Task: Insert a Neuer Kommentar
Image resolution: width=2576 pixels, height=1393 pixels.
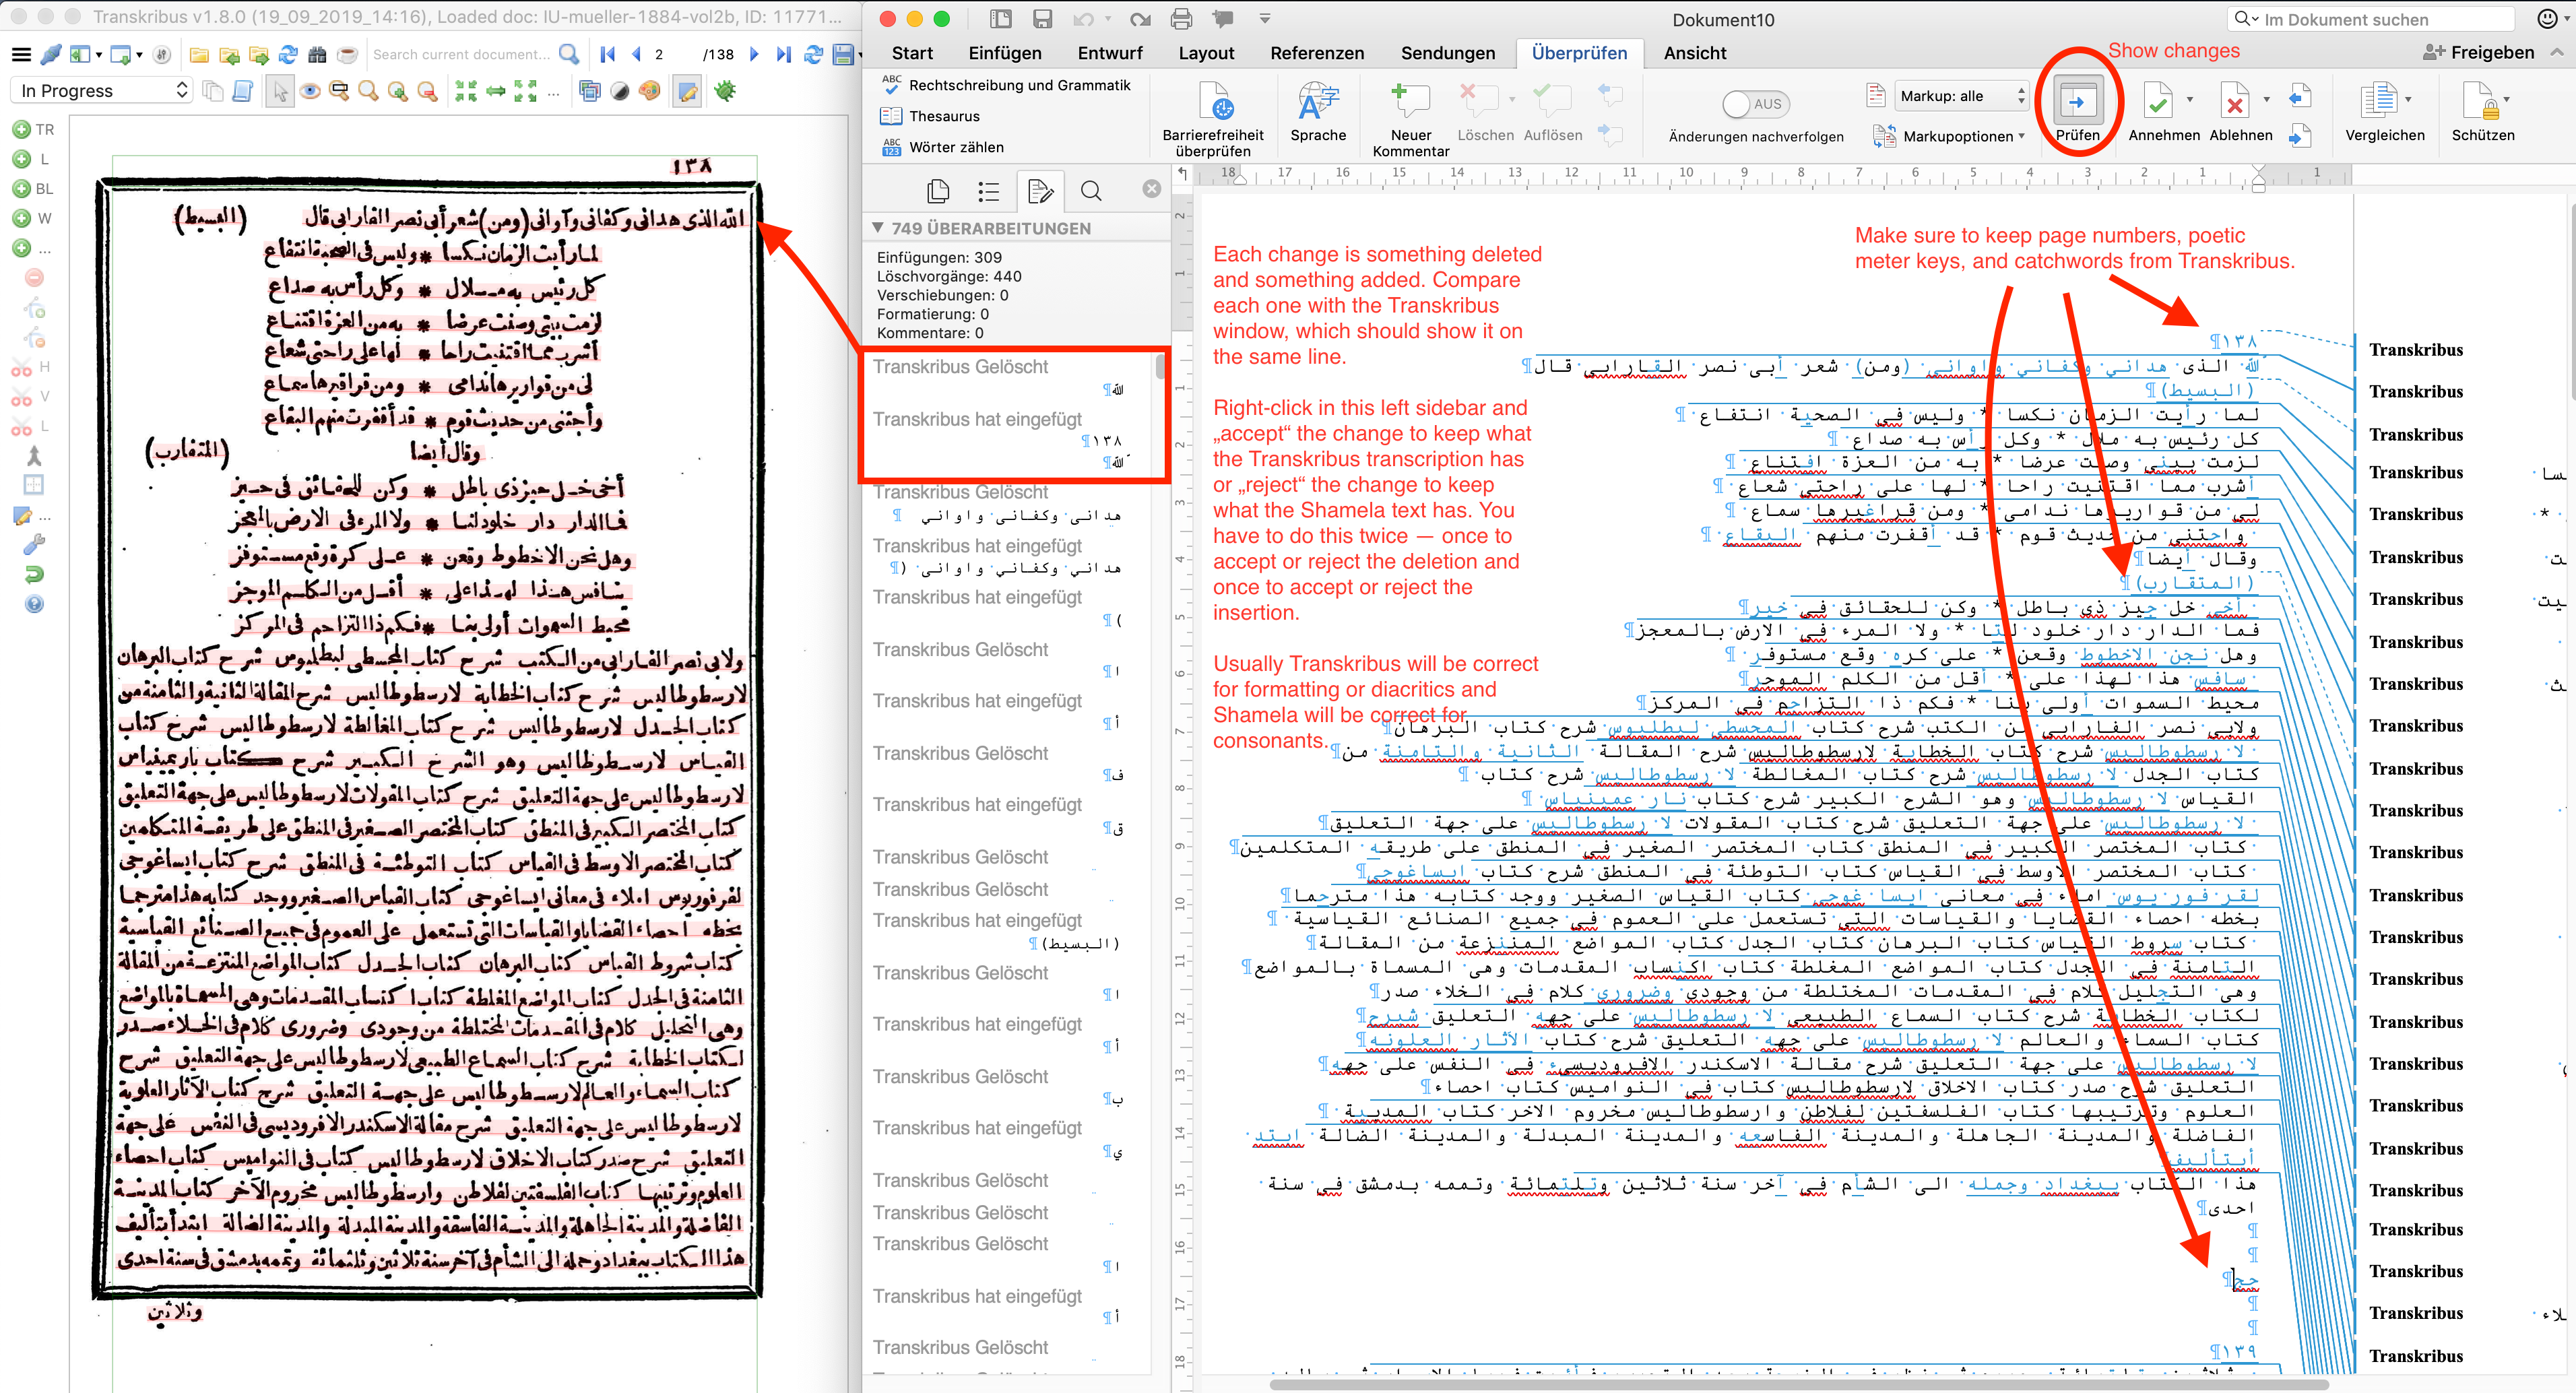Action: pos(1410,110)
